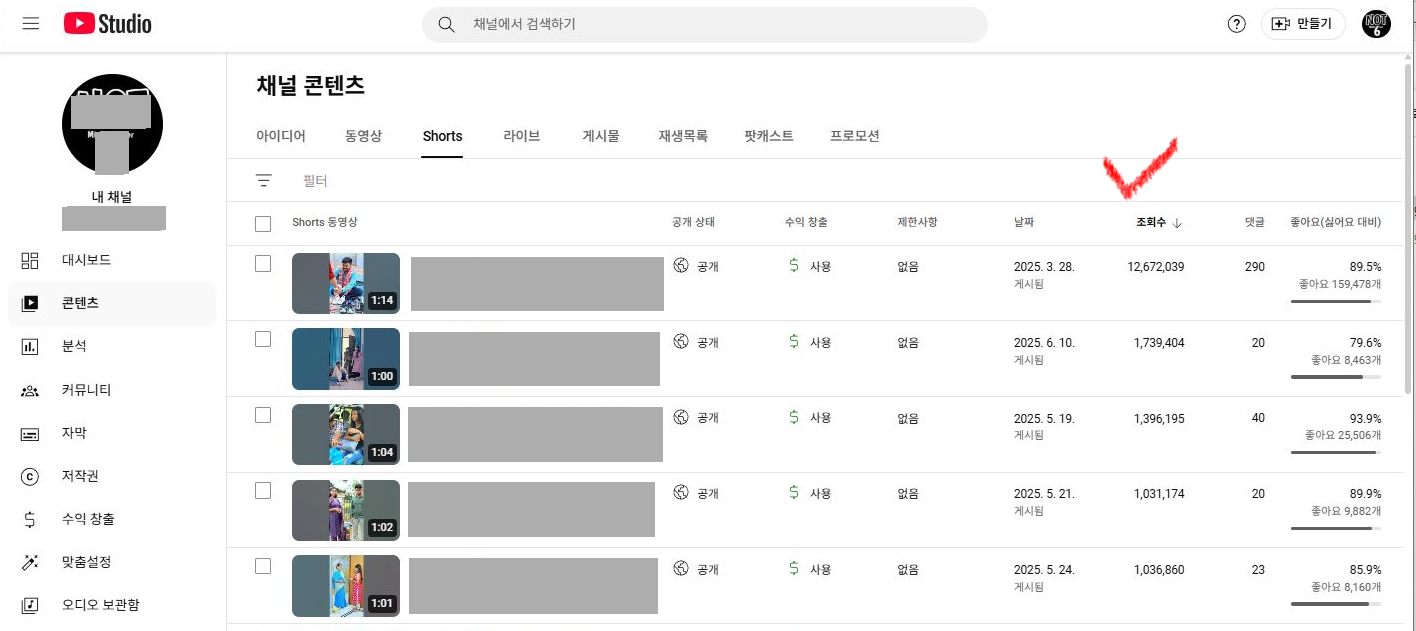This screenshot has height=631, width=1416.
Task: Click the like ratio bar for 89.5%
Action: 1335,301
